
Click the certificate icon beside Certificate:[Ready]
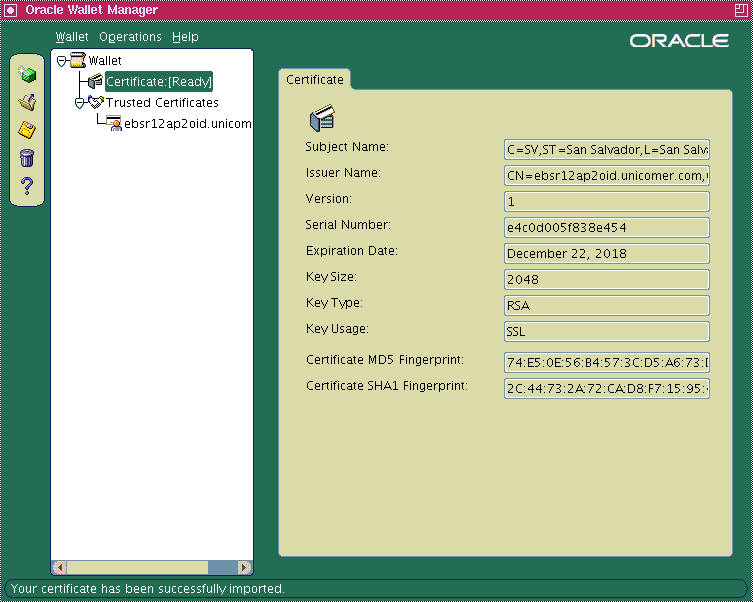click(x=95, y=81)
